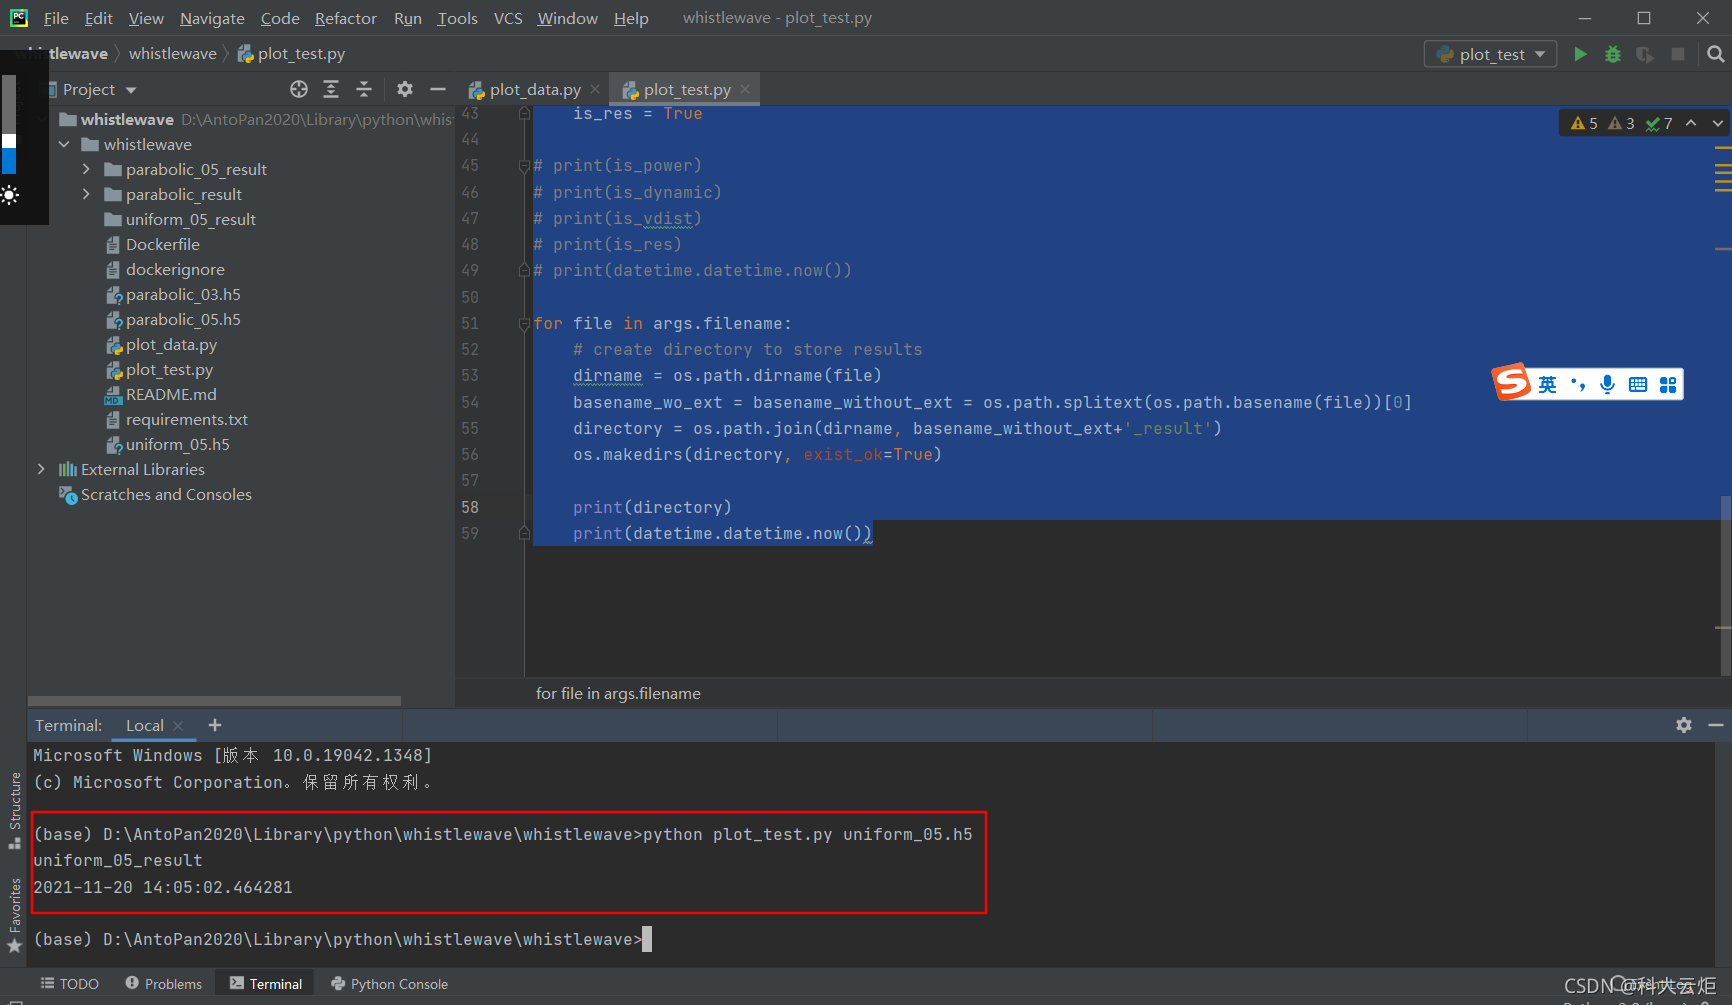
Task: Start Run with Coverage
Action: click(x=1645, y=54)
